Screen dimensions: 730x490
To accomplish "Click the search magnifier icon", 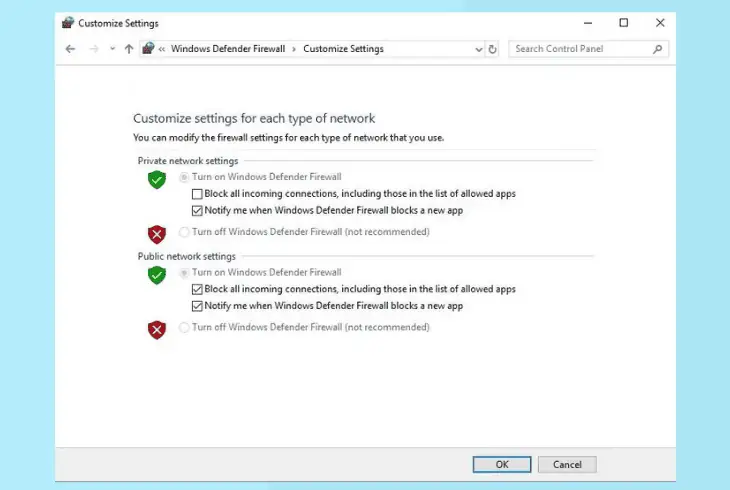I will (x=657, y=49).
